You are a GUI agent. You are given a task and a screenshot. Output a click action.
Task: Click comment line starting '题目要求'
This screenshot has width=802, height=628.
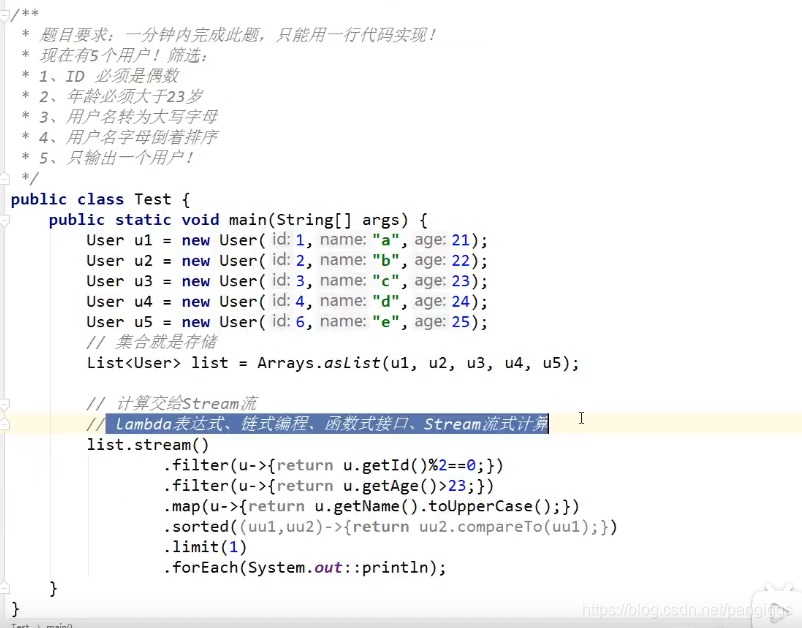(x=238, y=35)
